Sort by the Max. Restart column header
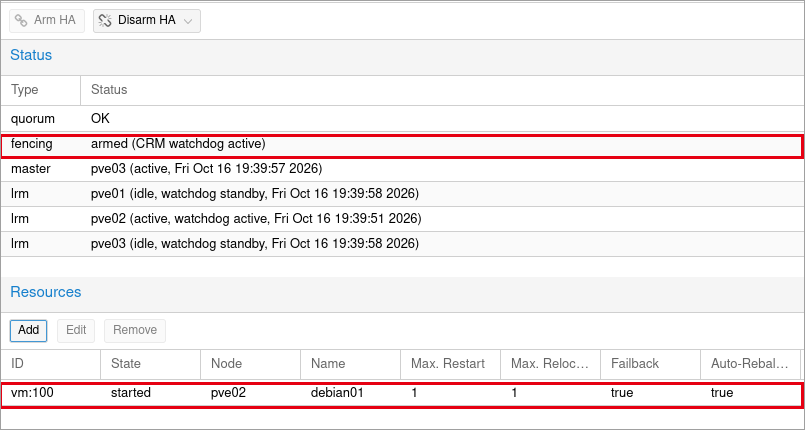Viewport: 805px width, 430px height. pos(450,364)
